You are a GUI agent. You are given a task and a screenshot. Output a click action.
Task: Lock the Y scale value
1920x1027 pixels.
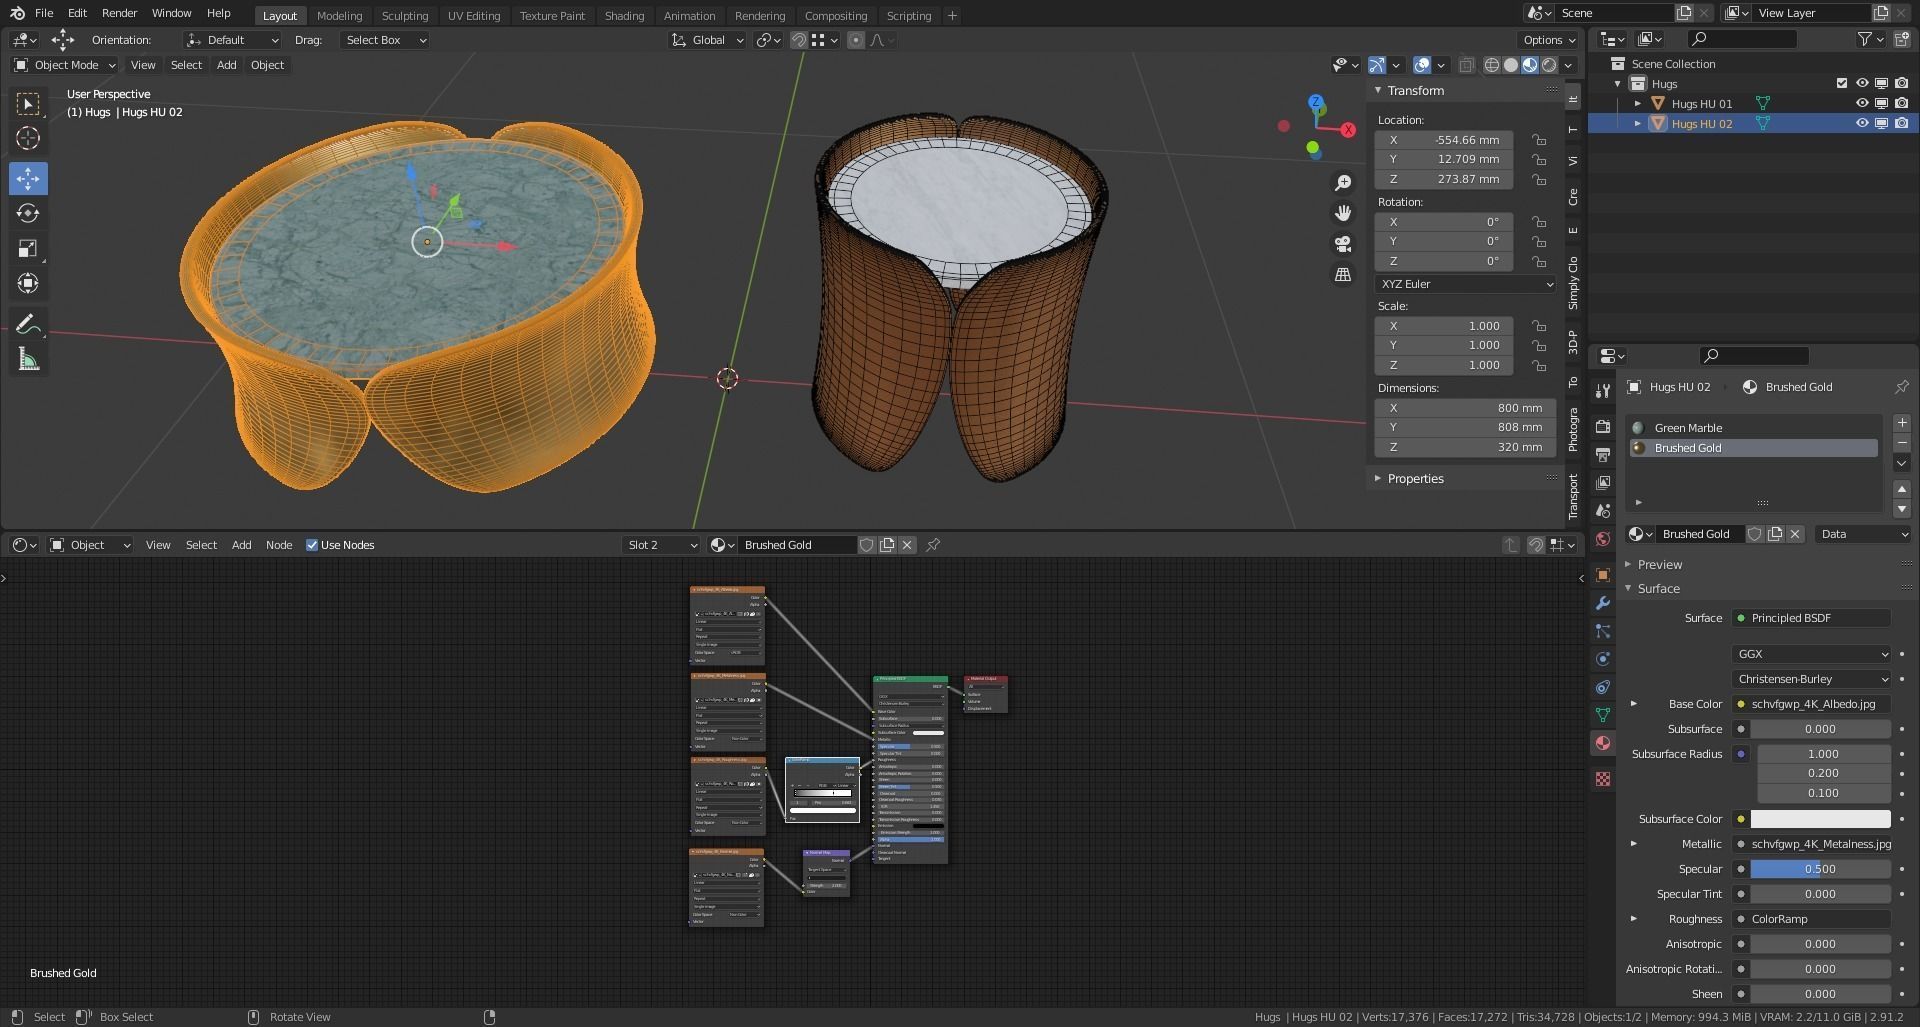click(x=1539, y=345)
